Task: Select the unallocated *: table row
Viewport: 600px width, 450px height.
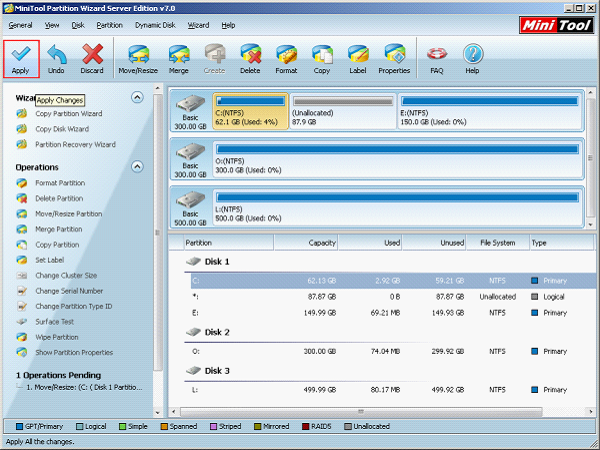Action: coord(393,297)
